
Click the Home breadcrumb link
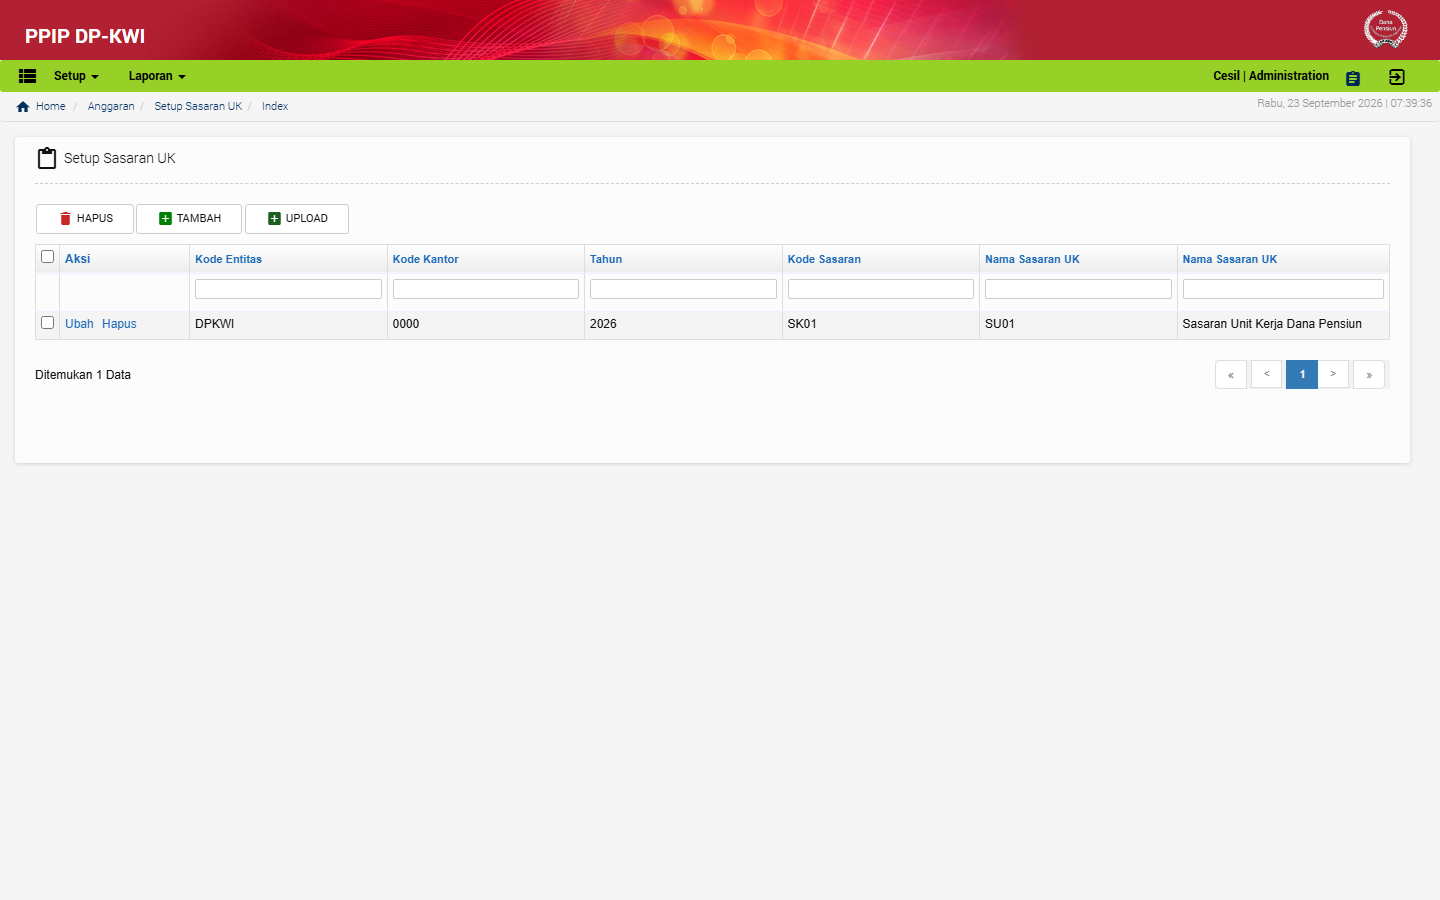point(50,106)
